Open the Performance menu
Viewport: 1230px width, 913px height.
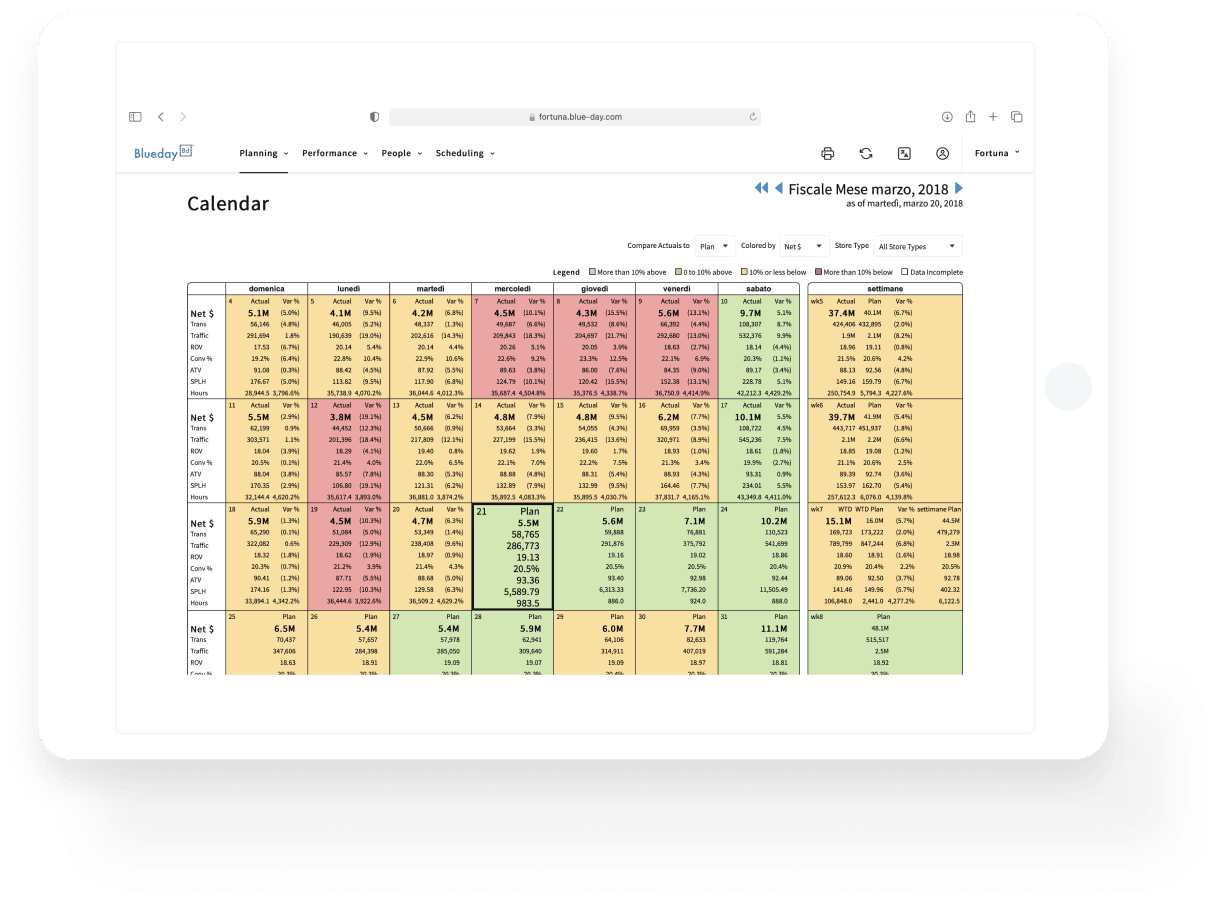point(335,153)
